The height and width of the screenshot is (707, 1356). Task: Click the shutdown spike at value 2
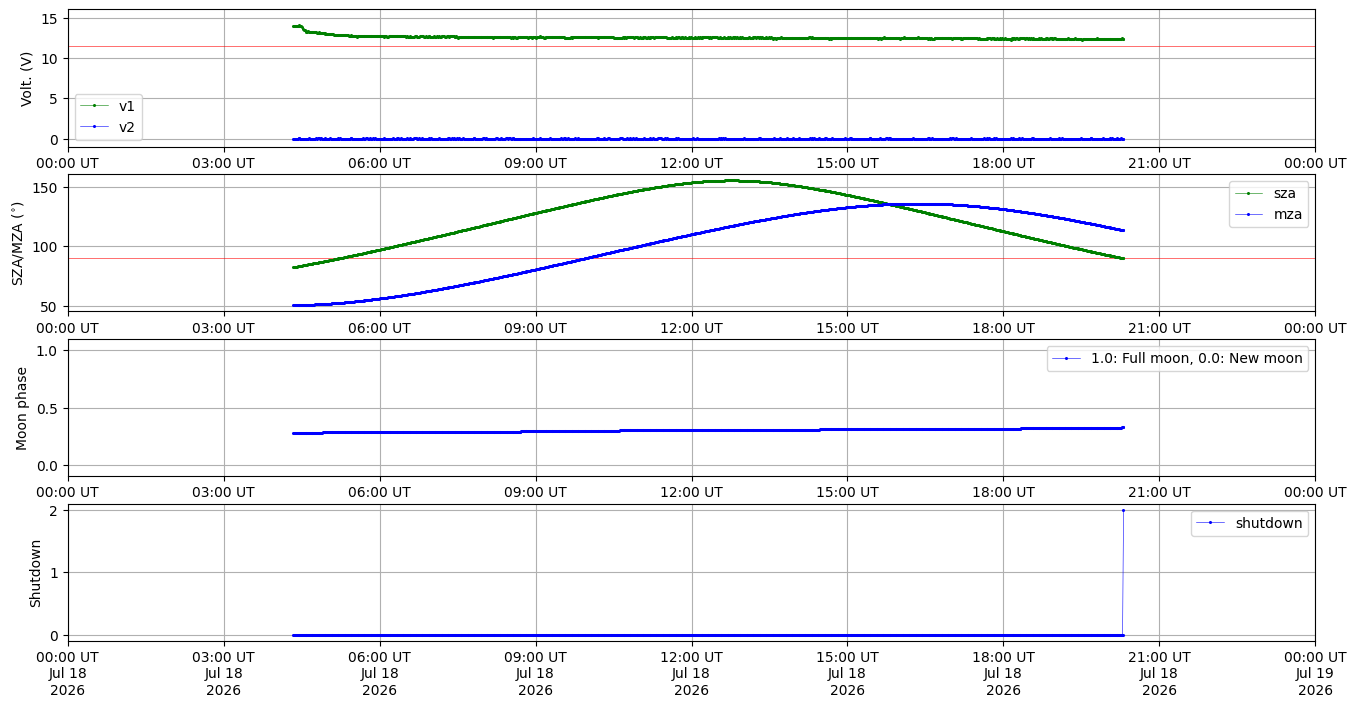click(x=1123, y=510)
